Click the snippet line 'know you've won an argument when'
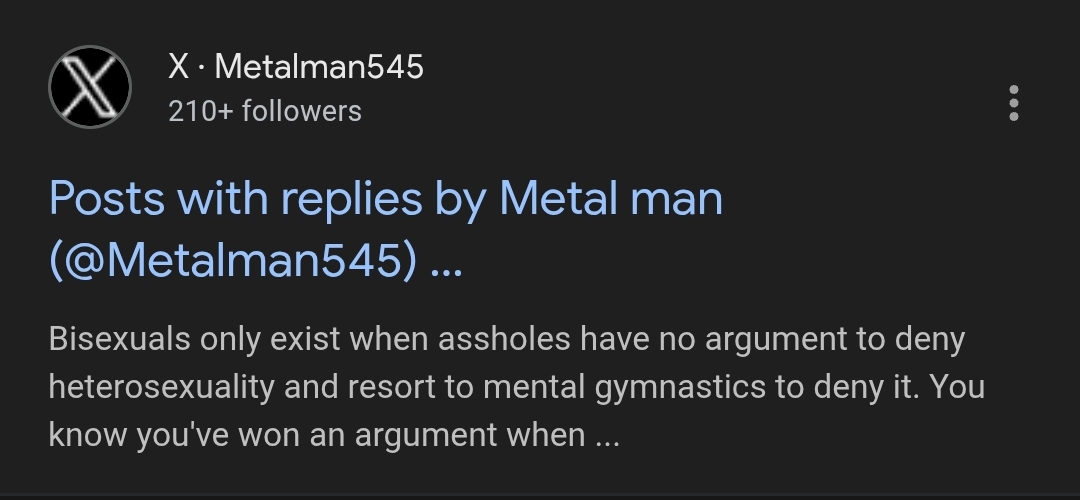Image resolution: width=1080 pixels, height=500 pixels. [x=330, y=435]
